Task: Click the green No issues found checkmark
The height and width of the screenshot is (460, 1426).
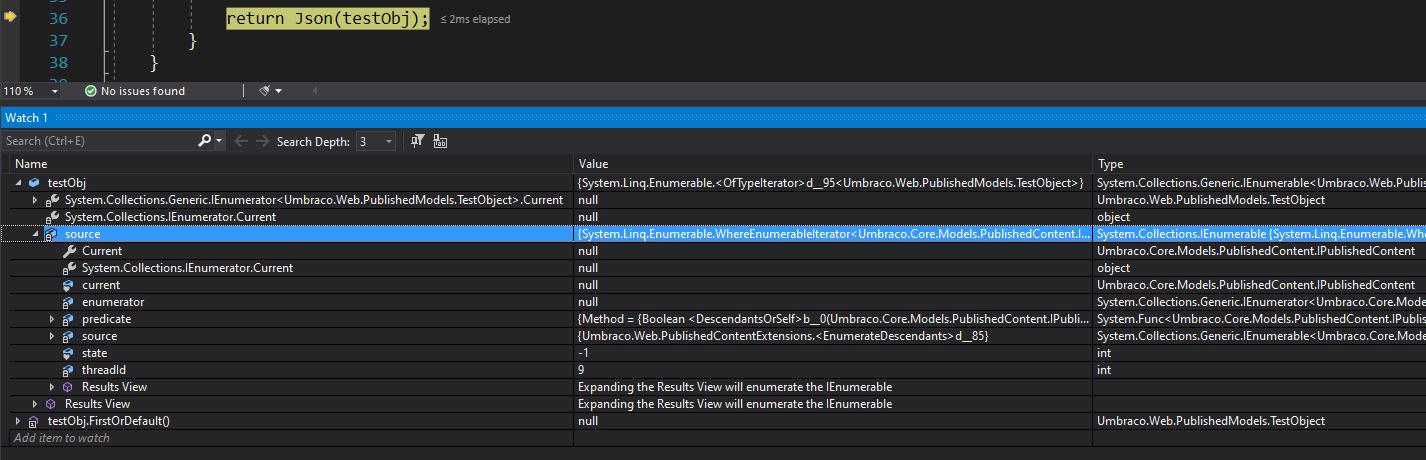Action: coord(91,91)
